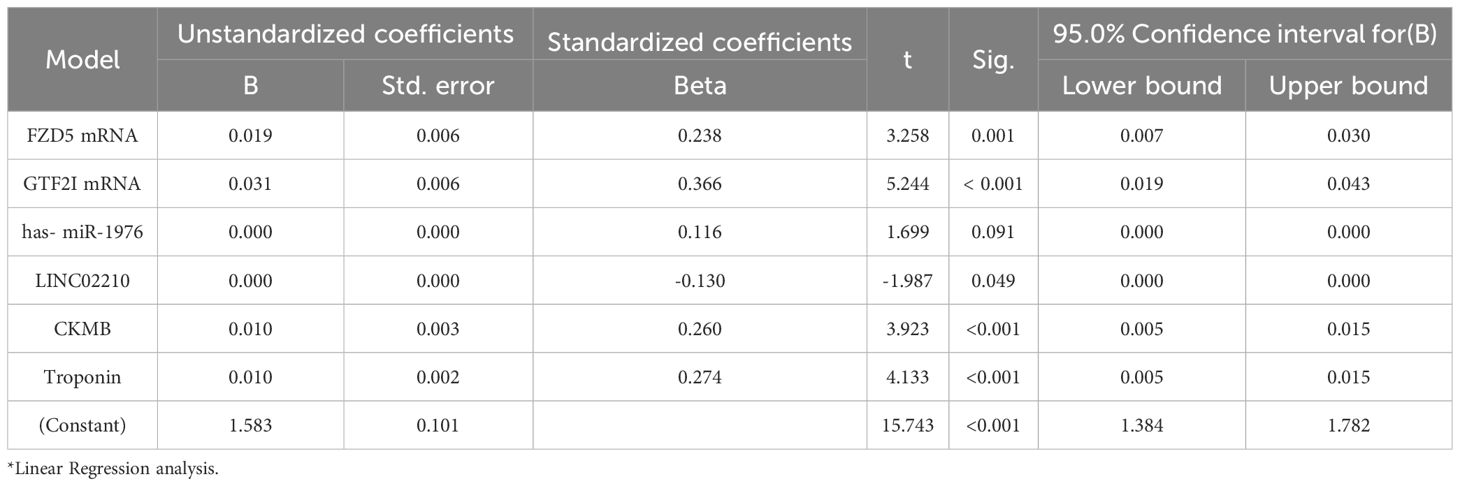Select the LINC02210 row label

(82, 281)
